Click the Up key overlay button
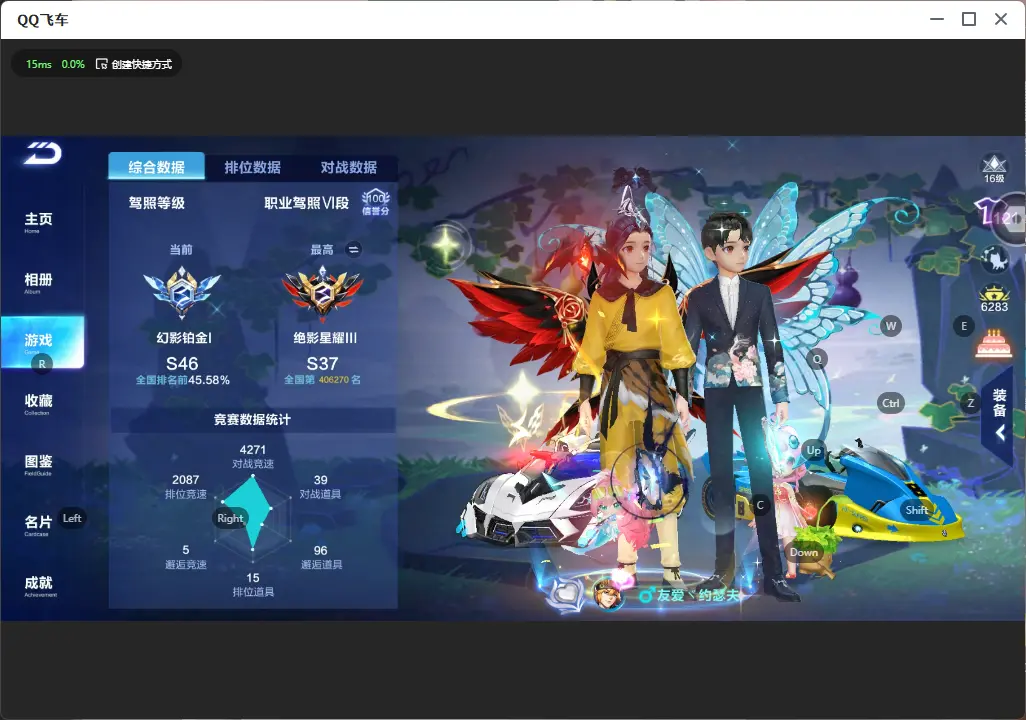The height and width of the screenshot is (720, 1026). pos(813,450)
